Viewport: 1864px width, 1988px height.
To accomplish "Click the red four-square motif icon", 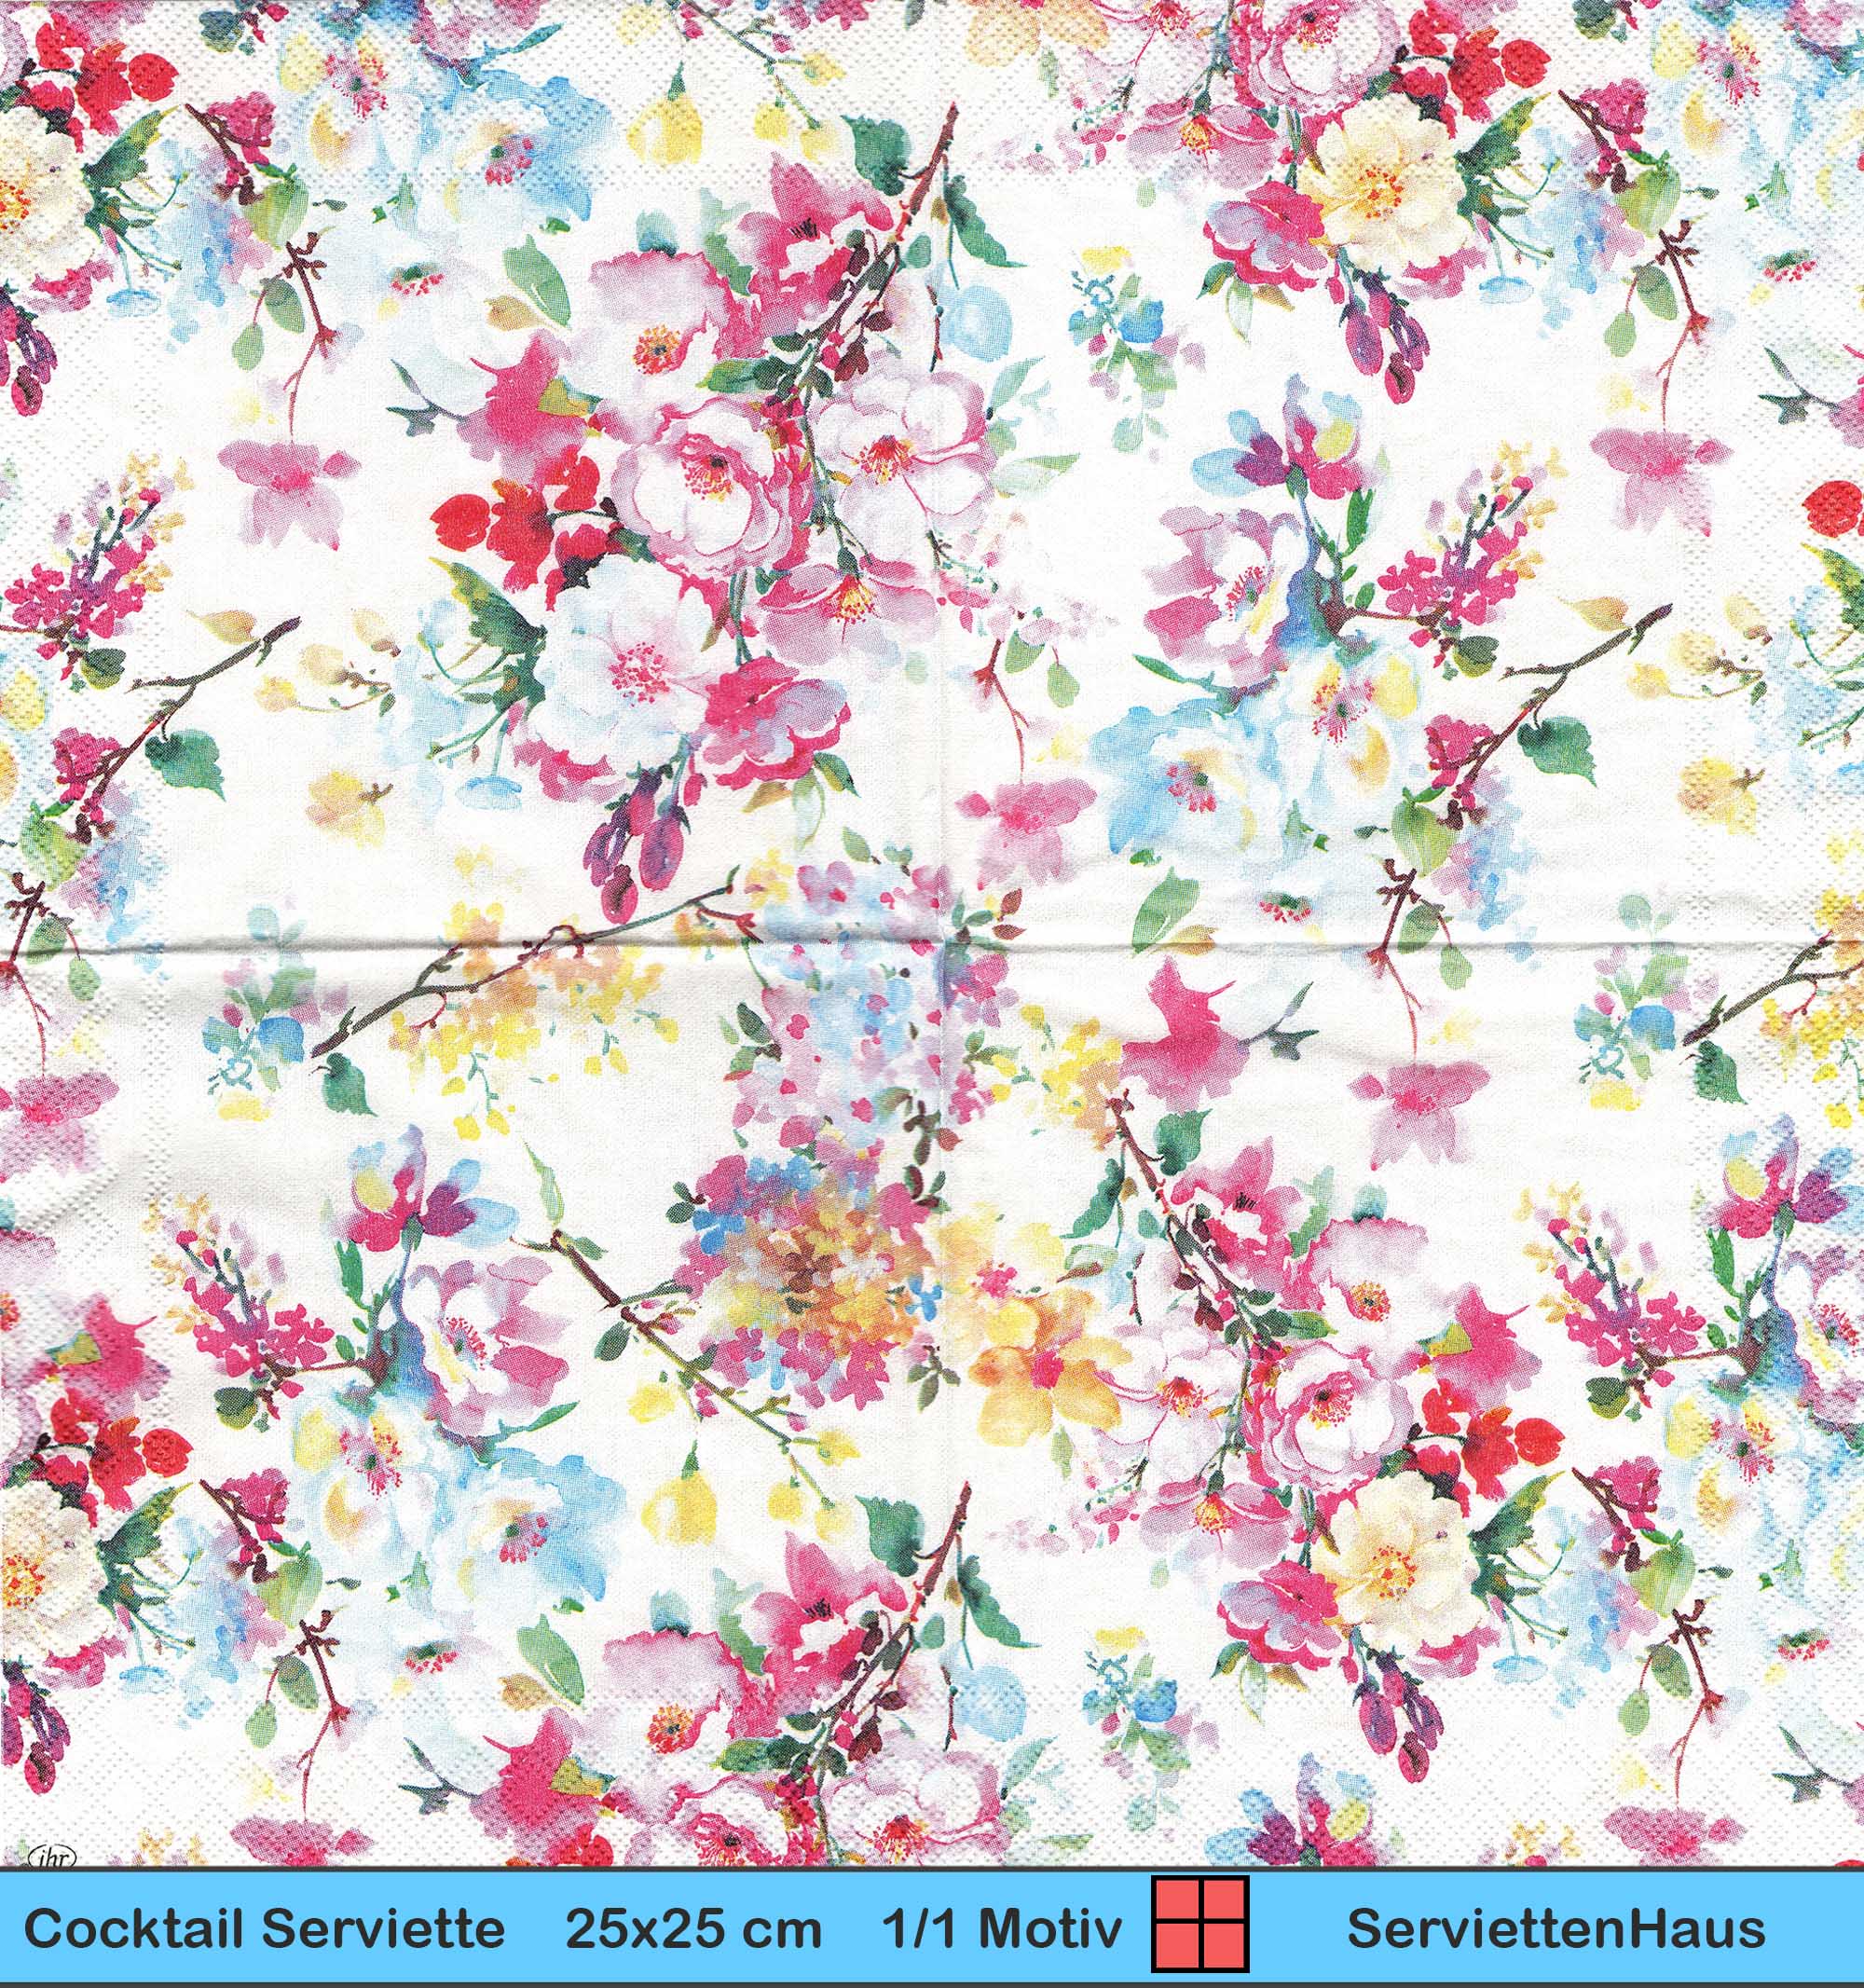I will 1200,1924.
